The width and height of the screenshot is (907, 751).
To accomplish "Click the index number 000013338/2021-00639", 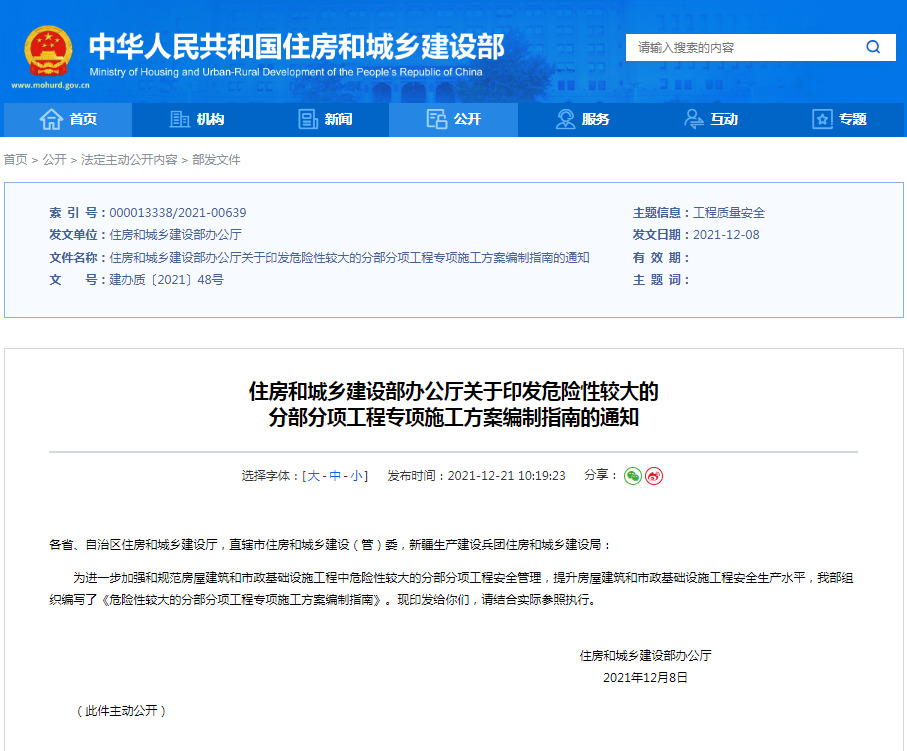I will click(178, 213).
